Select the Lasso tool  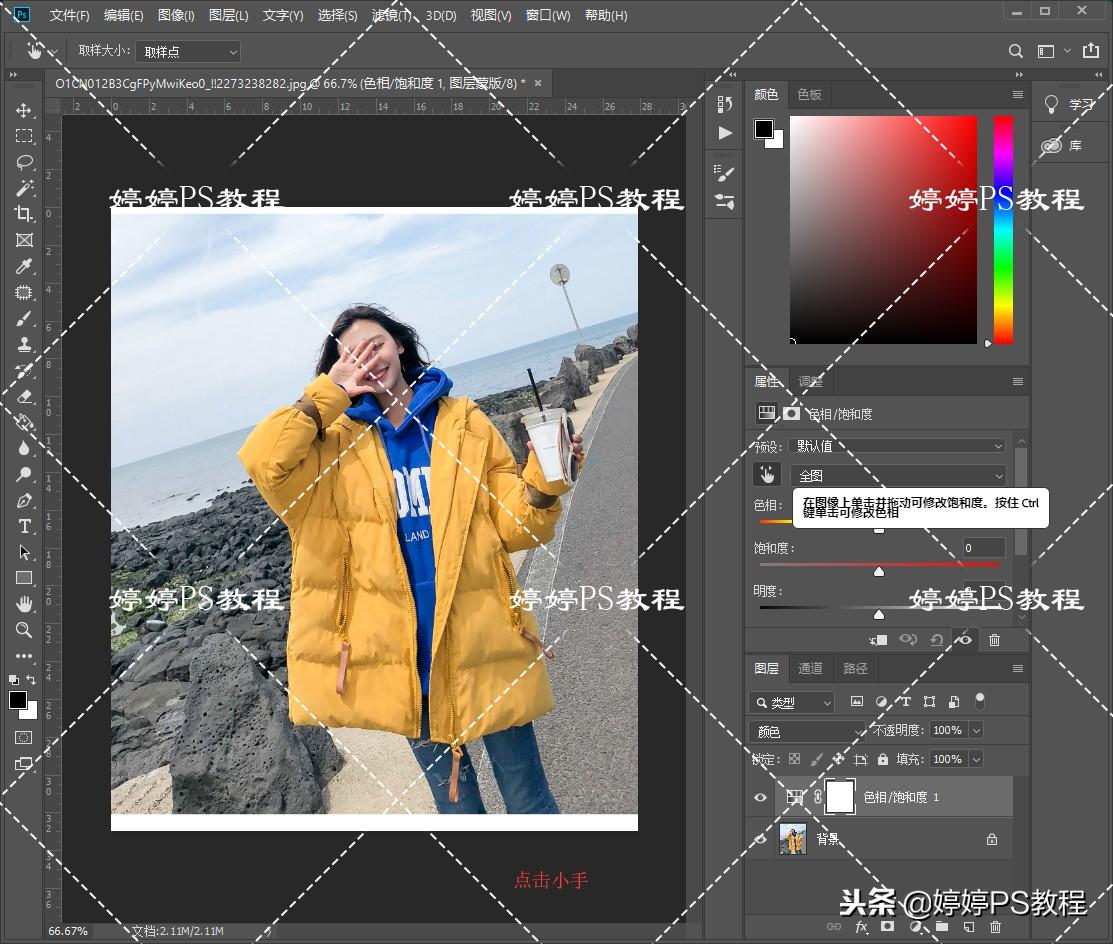(x=24, y=162)
